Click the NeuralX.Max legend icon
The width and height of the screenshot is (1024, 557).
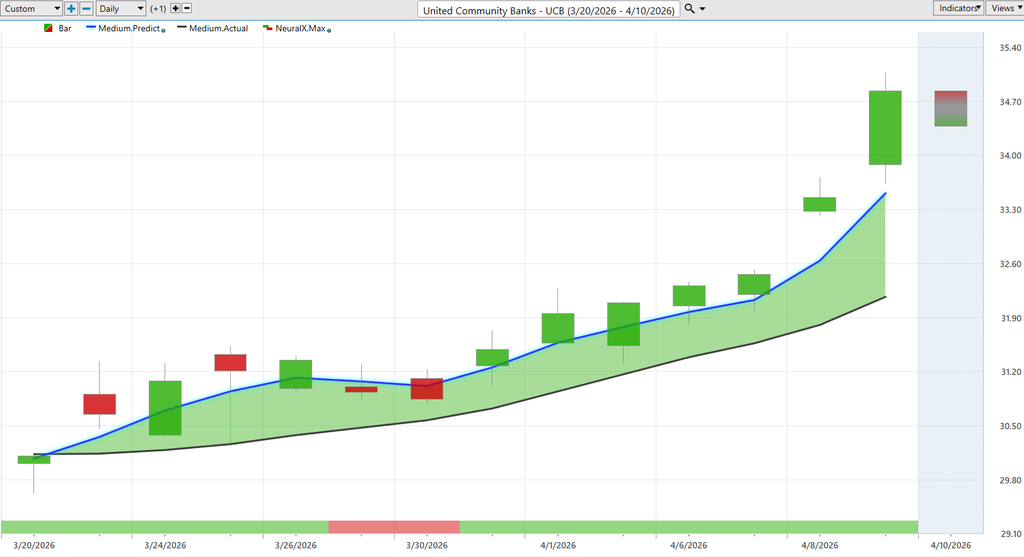(266, 29)
